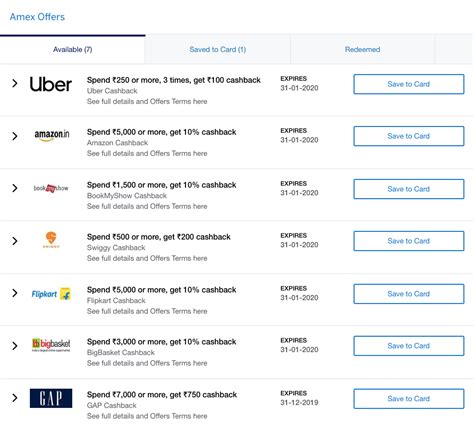Switch to the Saved to Card tab
Screen dimensions: 474x431
pyautogui.click(x=218, y=49)
